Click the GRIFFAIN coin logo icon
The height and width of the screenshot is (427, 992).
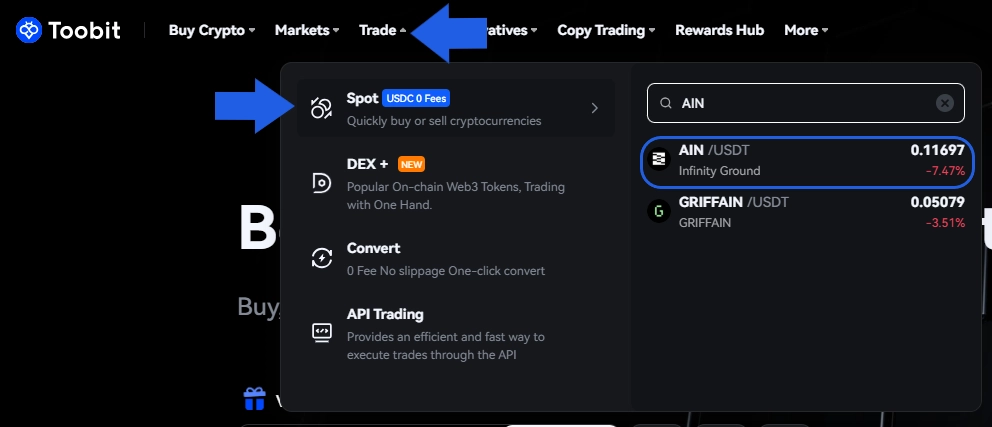click(659, 211)
